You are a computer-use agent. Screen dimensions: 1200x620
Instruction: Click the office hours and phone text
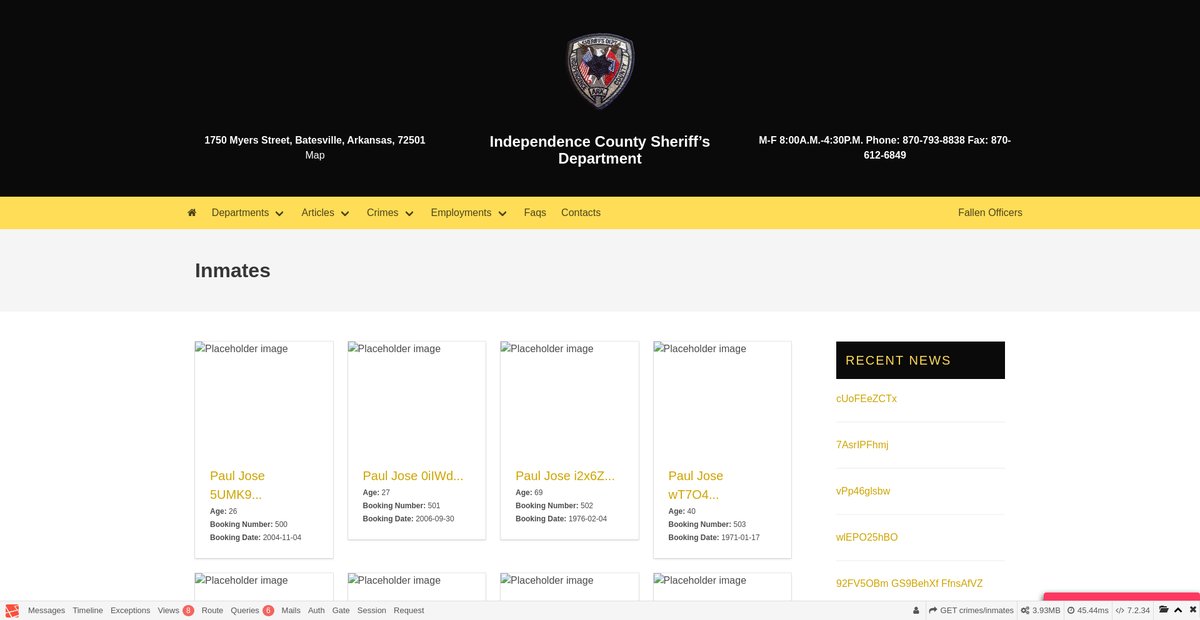point(885,147)
